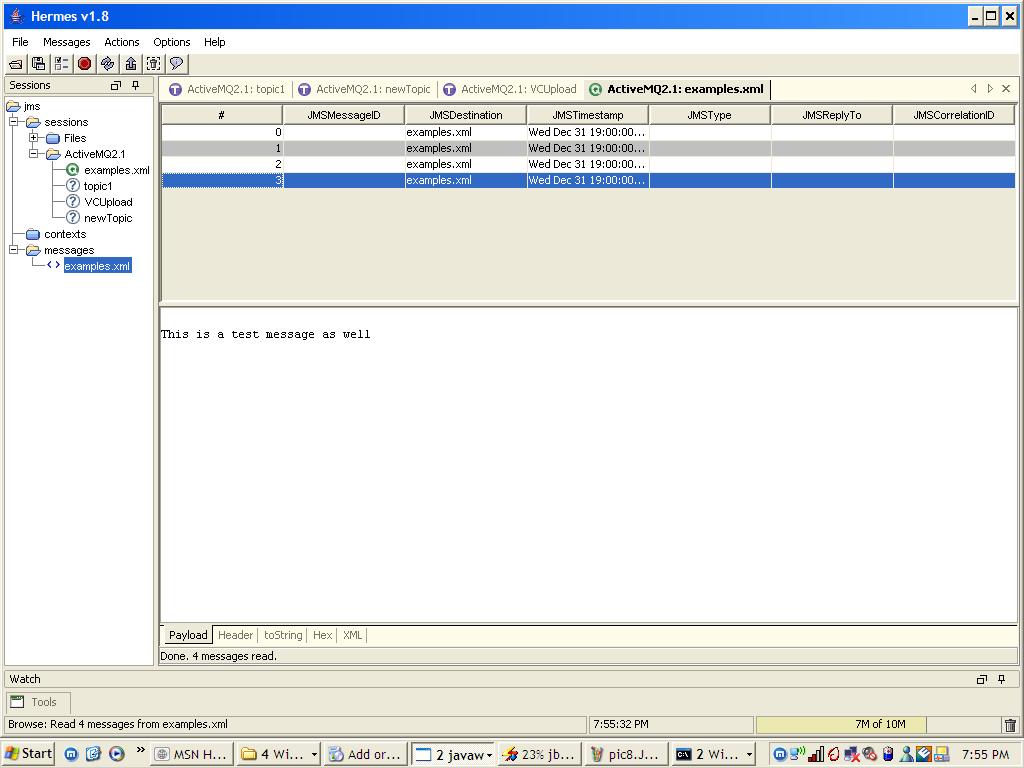
Task: Sort by JMSMessageID column header
Action: click(344, 115)
